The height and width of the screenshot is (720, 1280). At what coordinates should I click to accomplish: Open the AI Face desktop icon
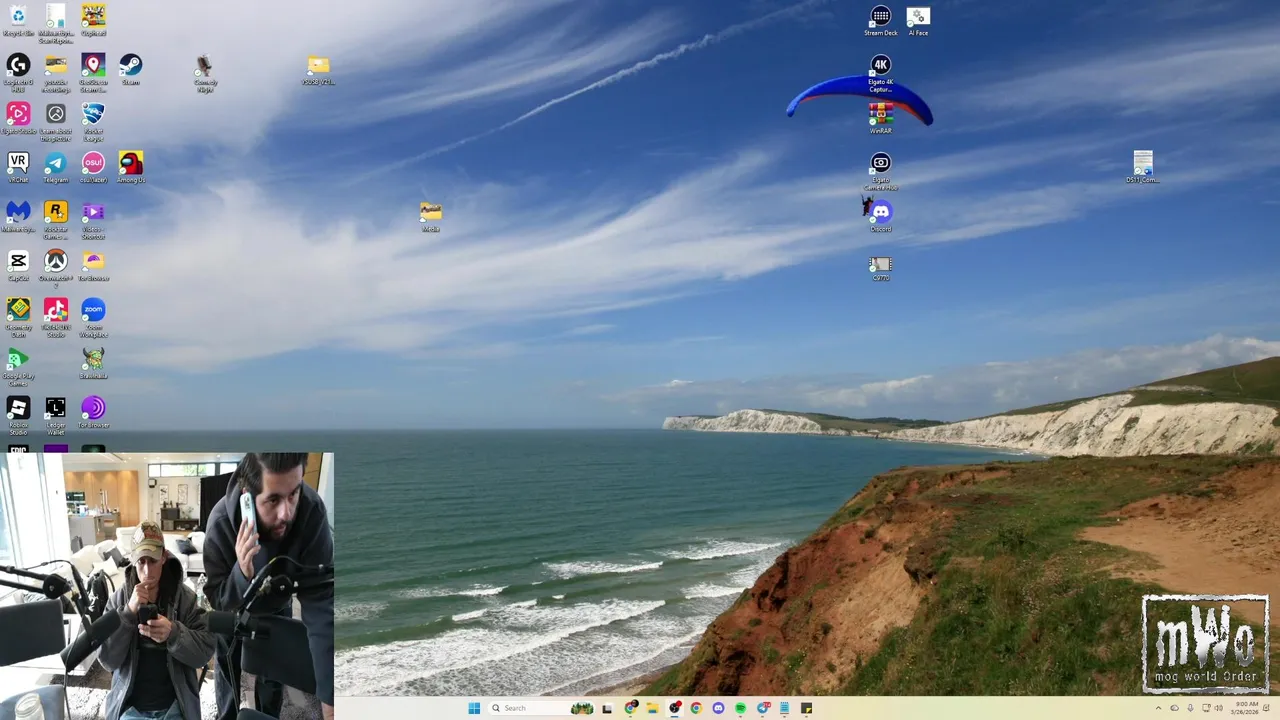click(x=918, y=20)
